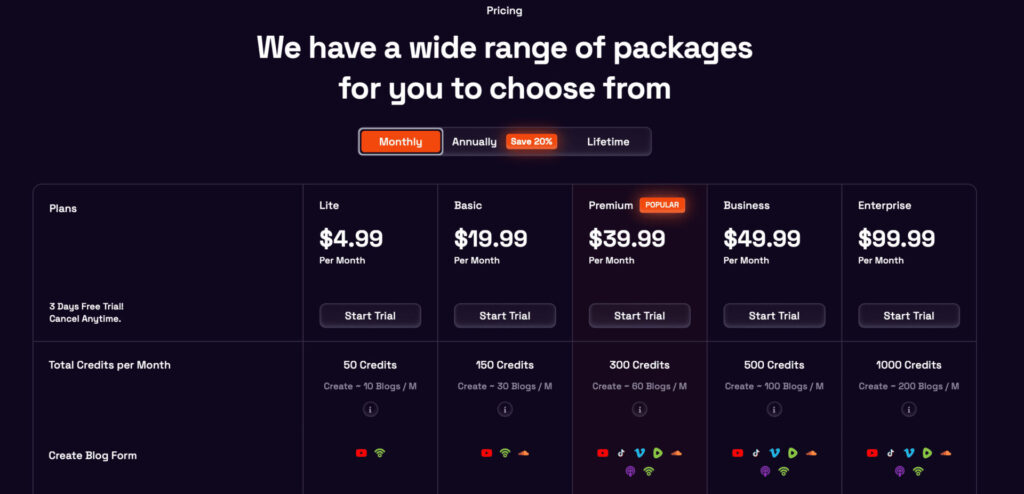Switch billing to Monthly
This screenshot has width=1024, height=494.
(400, 142)
